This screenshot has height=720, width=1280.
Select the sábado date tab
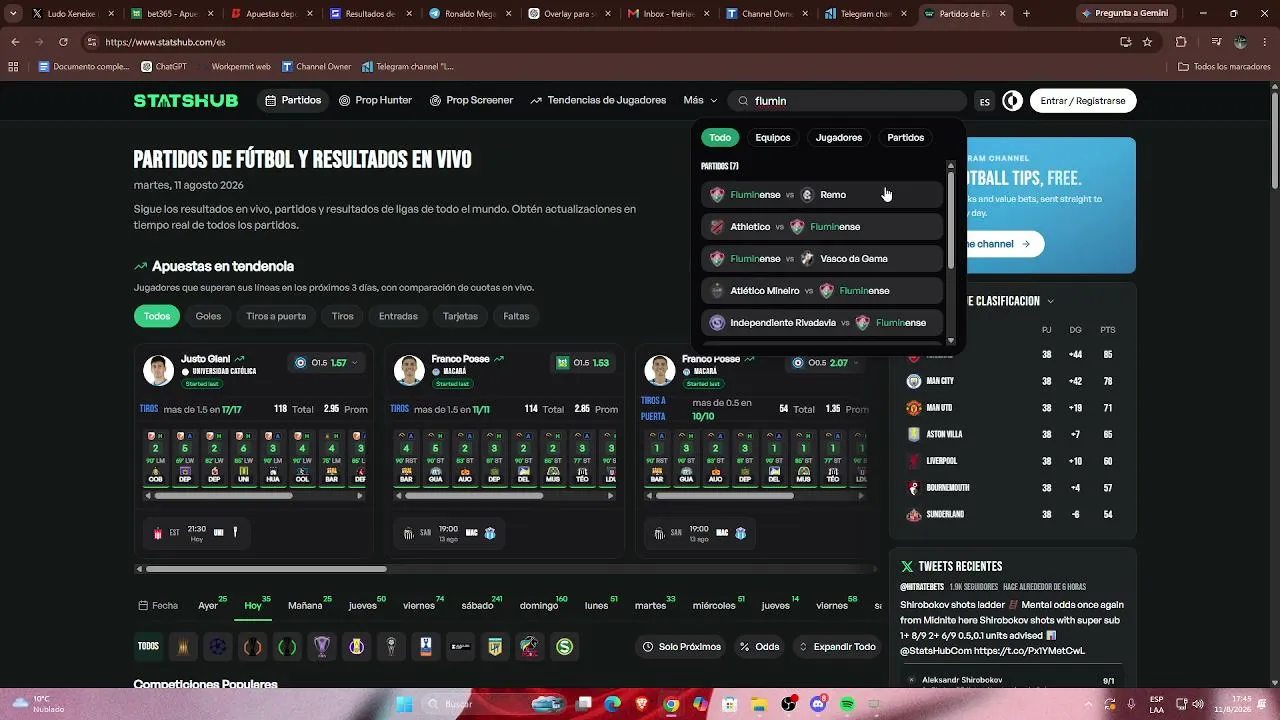pos(478,606)
